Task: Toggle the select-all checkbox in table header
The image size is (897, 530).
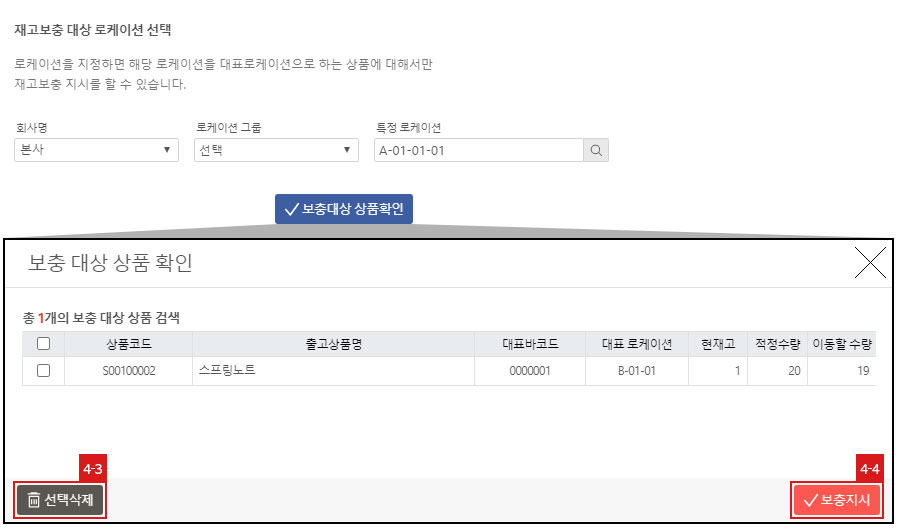Action: point(43,344)
